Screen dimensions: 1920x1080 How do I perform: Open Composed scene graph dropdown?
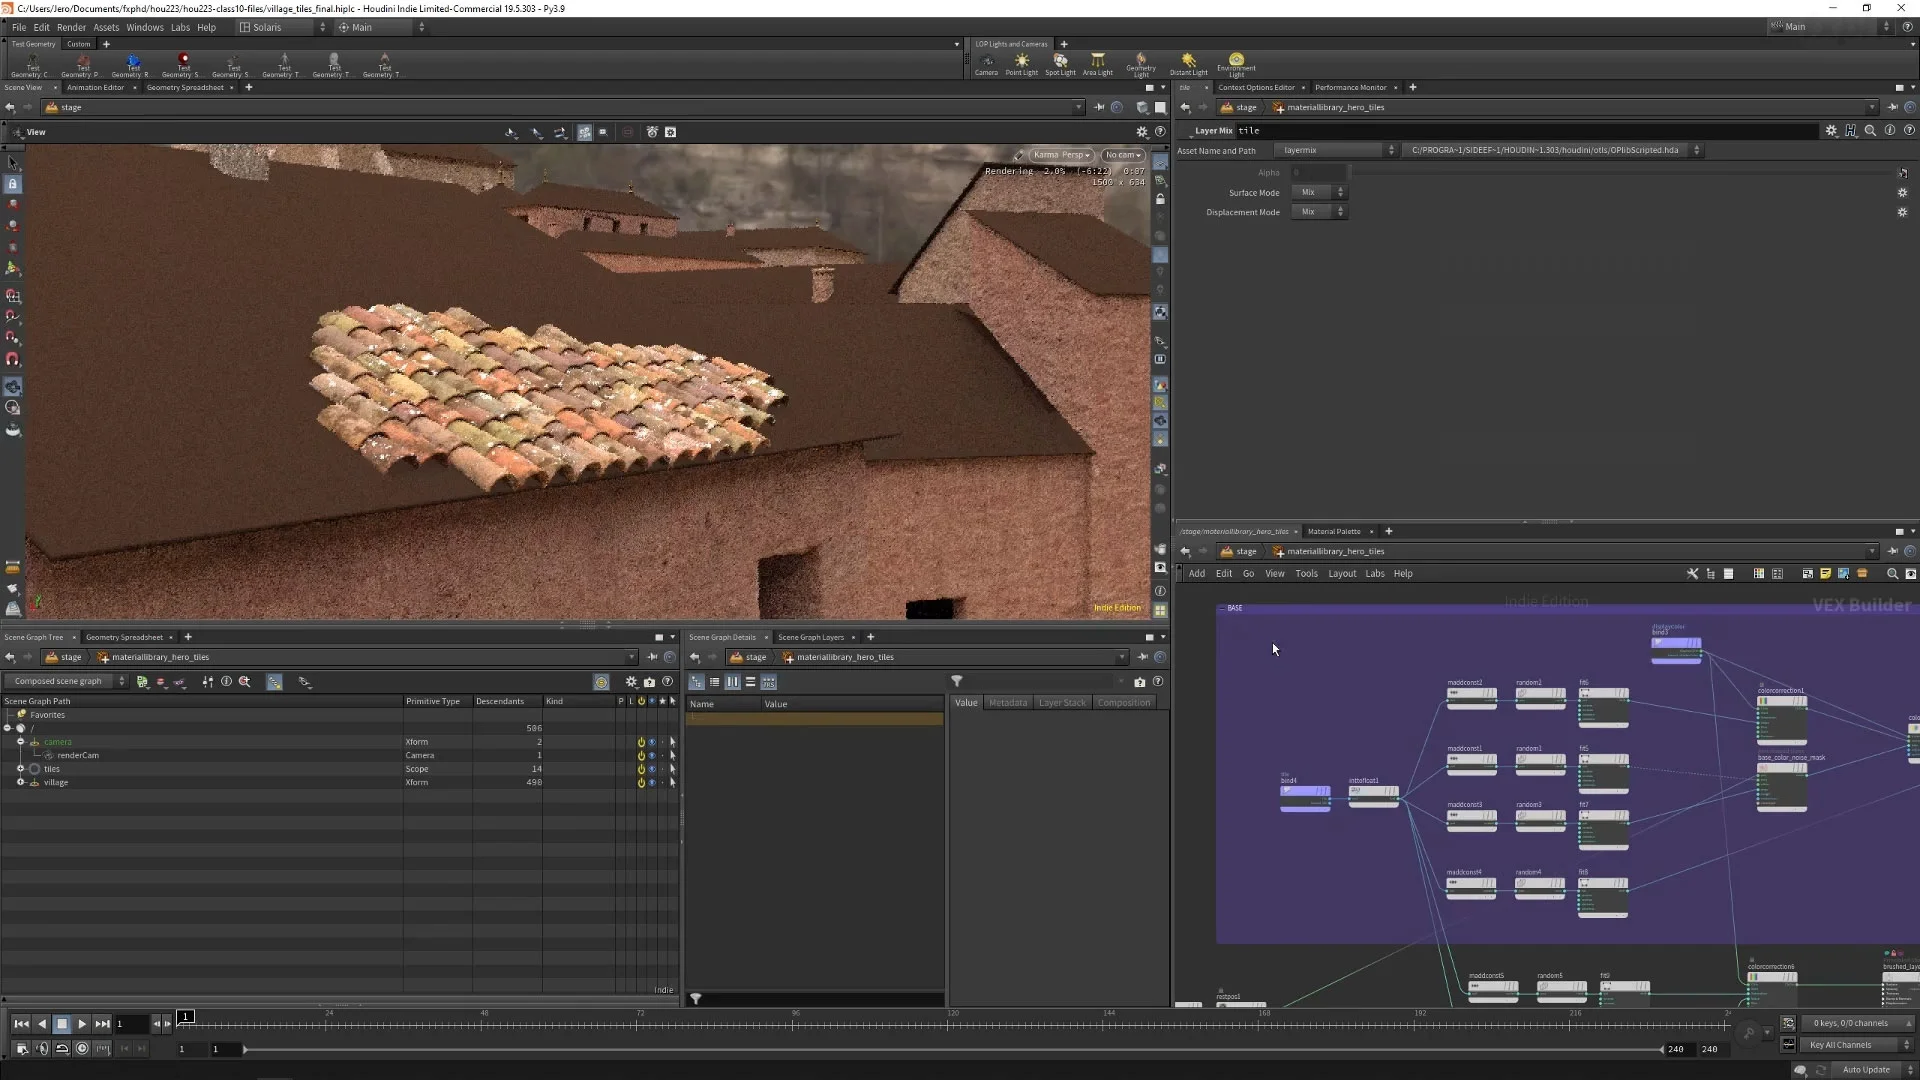pos(66,681)
